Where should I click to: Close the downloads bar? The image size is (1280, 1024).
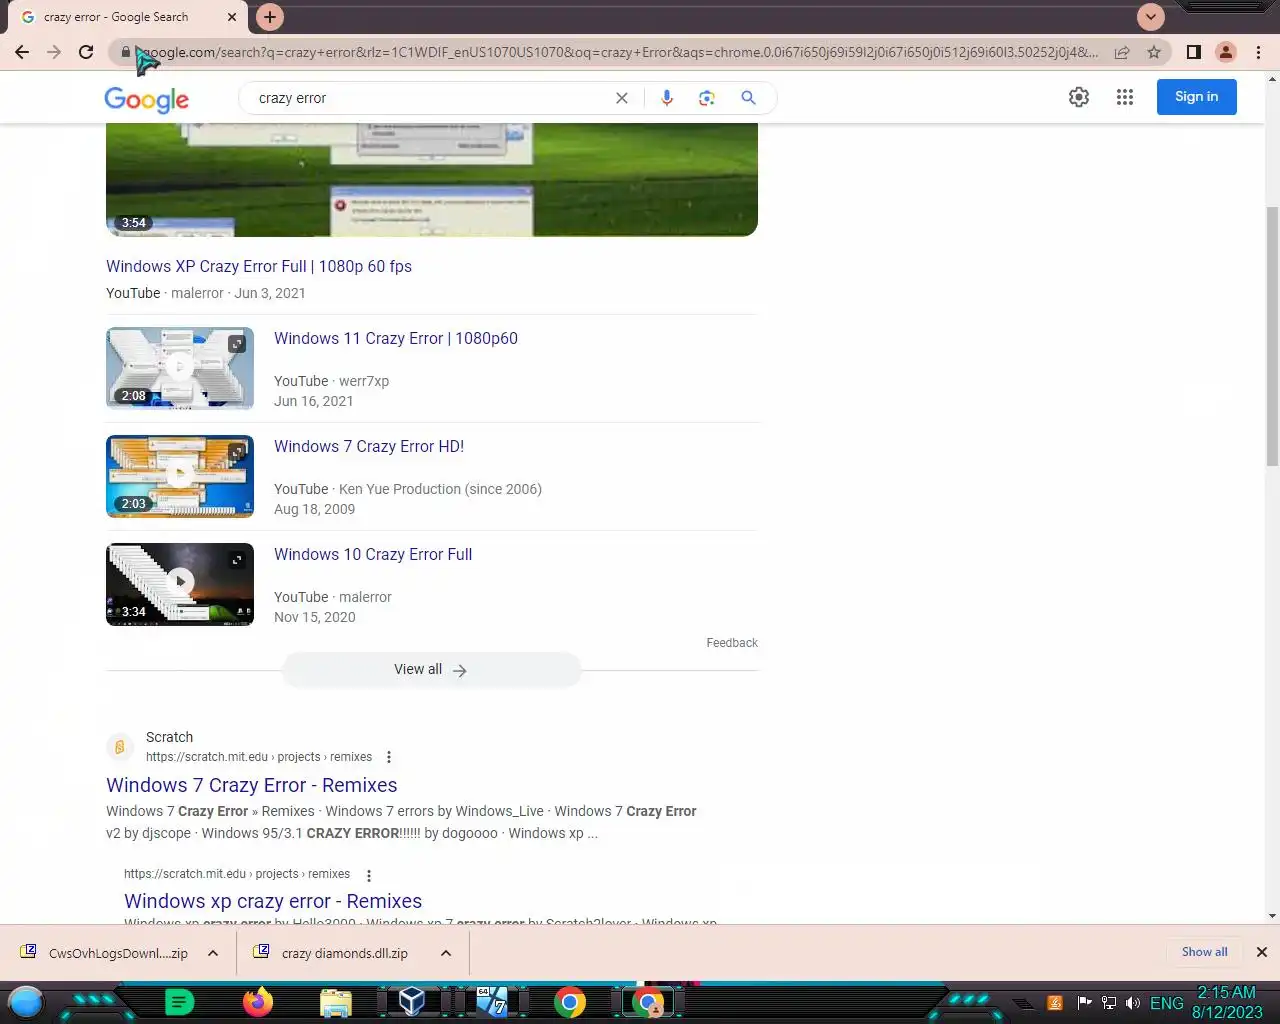tap(1262, 952)
